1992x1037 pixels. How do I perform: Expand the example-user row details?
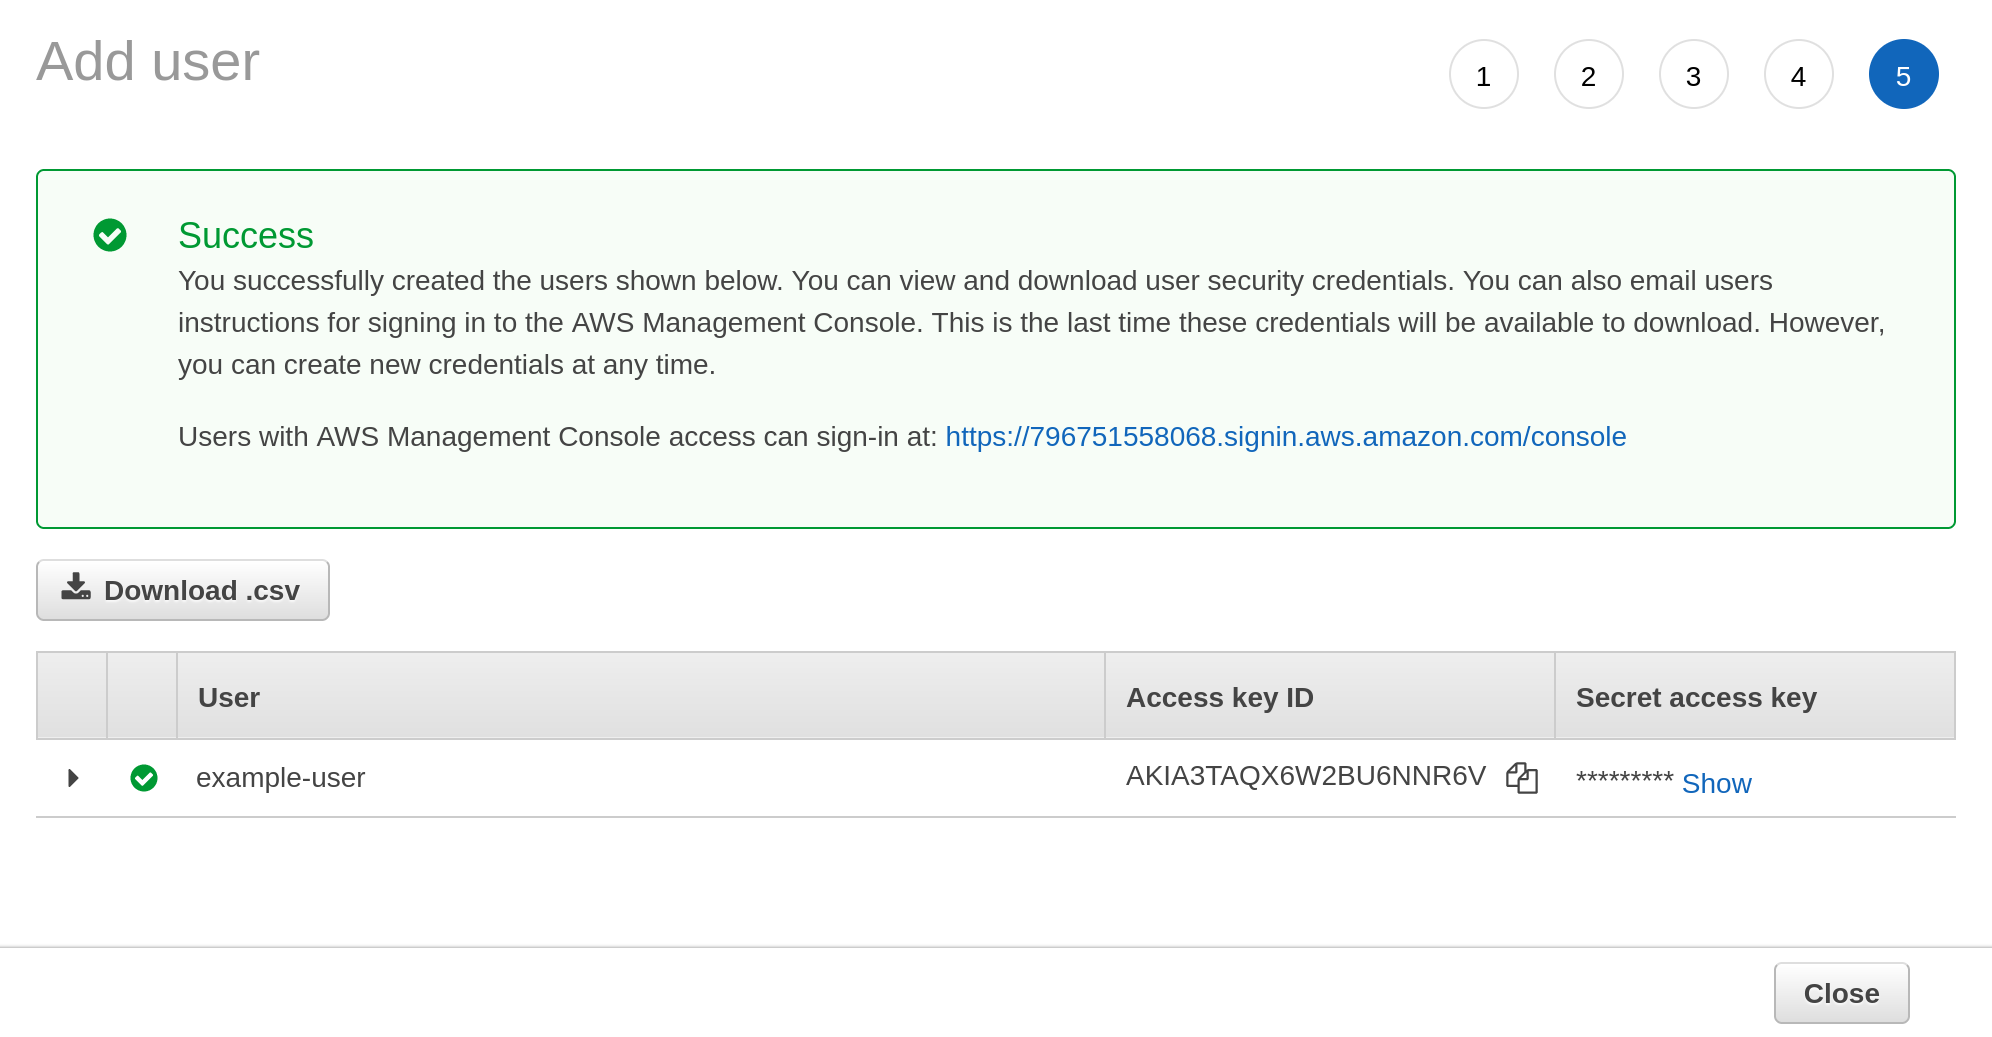tap(71, 778)
